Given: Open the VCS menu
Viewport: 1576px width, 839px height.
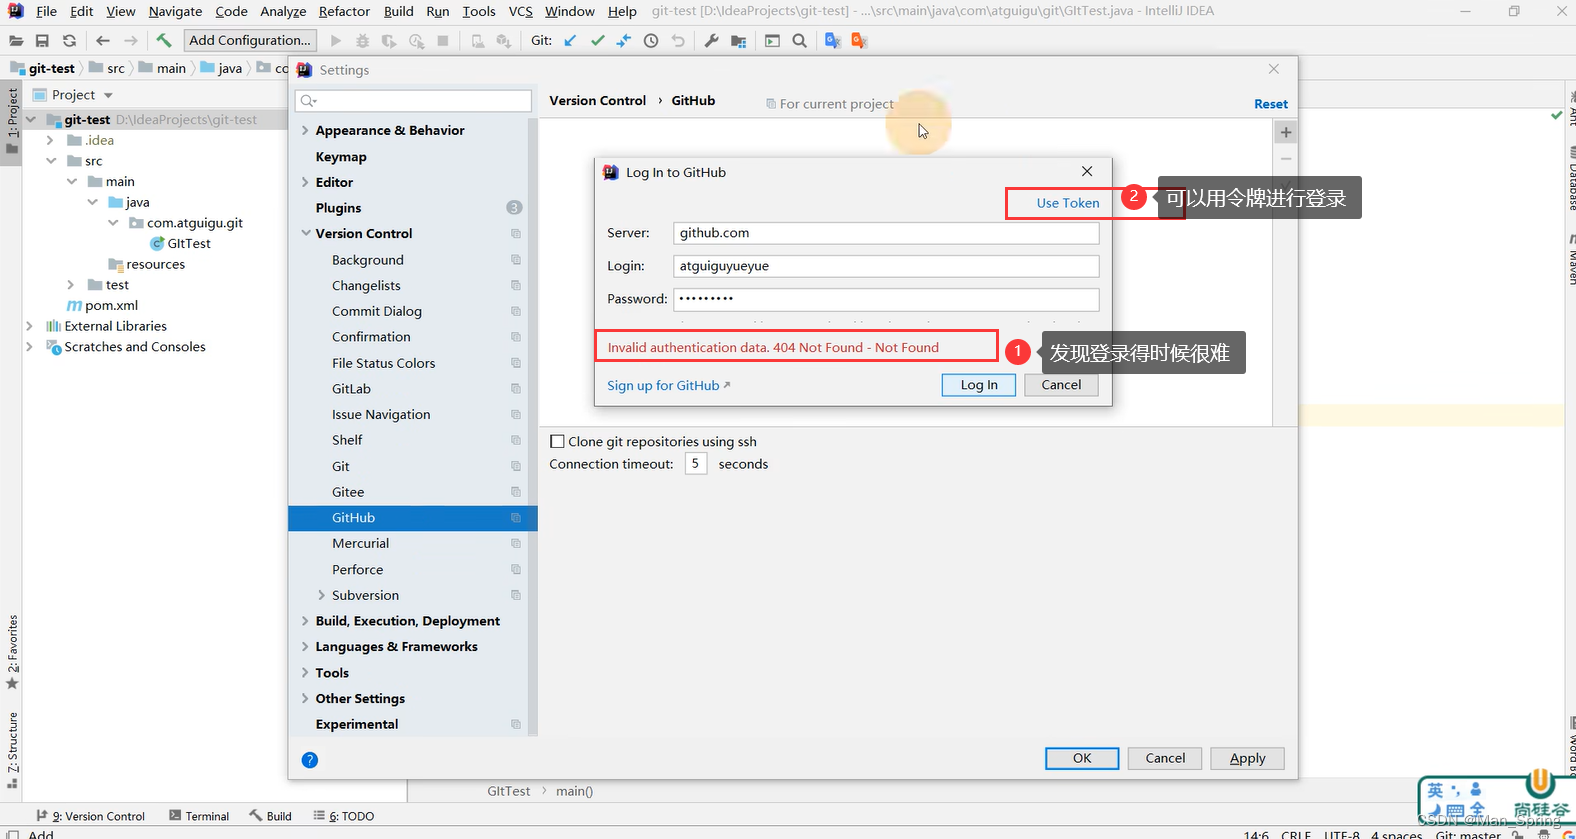Looking at the screenshot, I should [520, 11].
